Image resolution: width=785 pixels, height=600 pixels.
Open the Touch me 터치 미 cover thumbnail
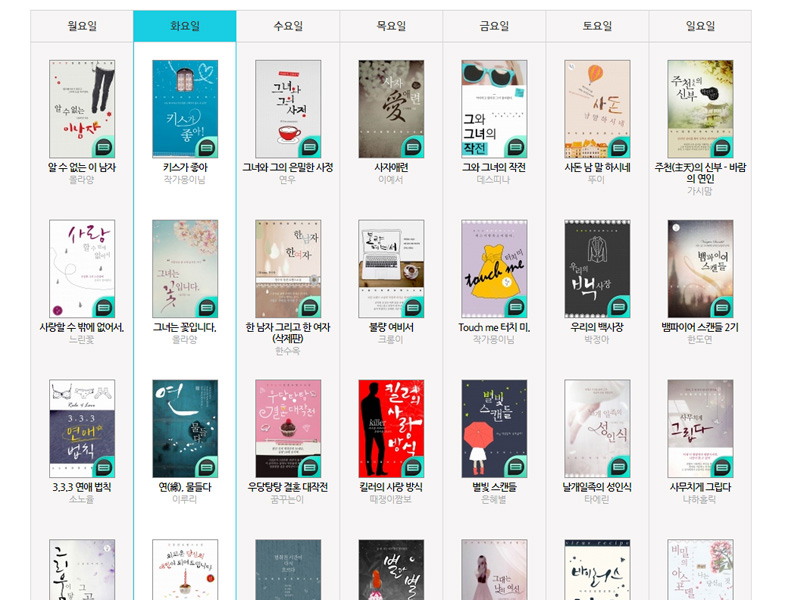pos(494,268)
